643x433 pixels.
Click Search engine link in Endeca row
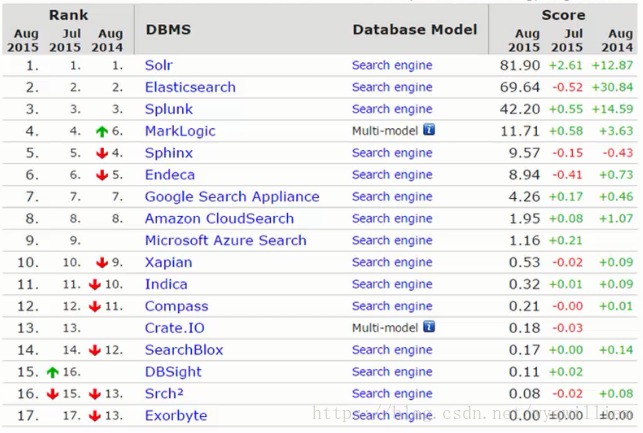392,175
